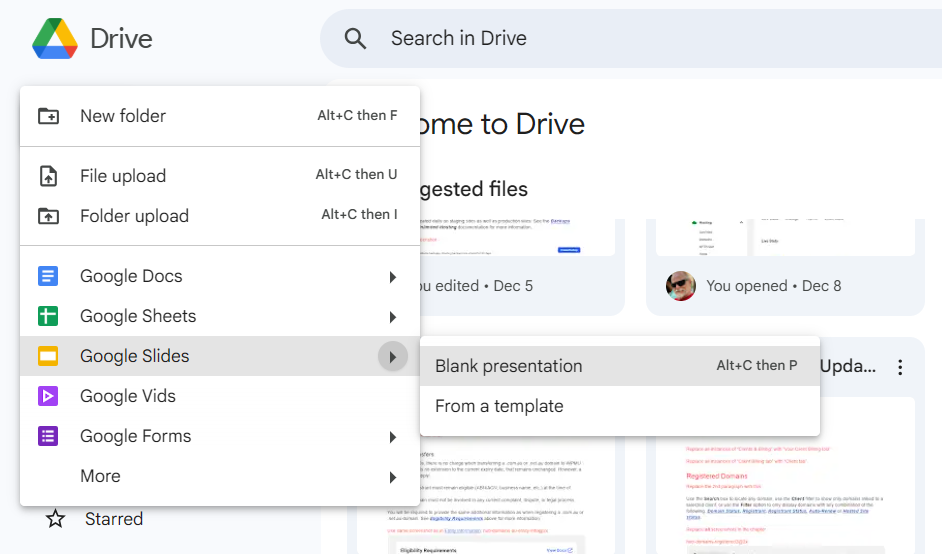Screen dimensions: 942x554
Task: Click the 'You opened • Dec 8' text
Action: [x=774, y=286]
